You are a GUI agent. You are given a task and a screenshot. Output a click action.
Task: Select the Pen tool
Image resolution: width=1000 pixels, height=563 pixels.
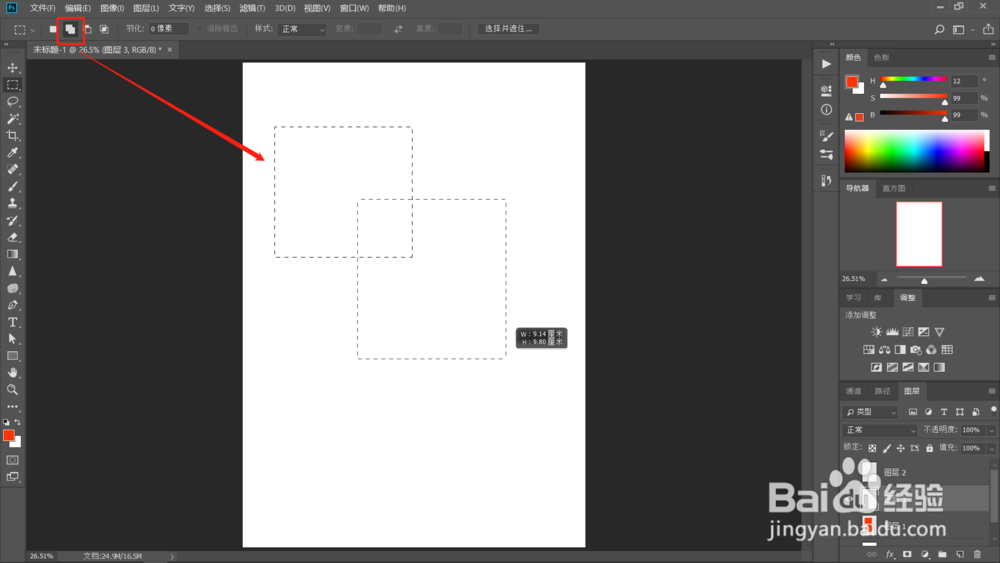12,305
